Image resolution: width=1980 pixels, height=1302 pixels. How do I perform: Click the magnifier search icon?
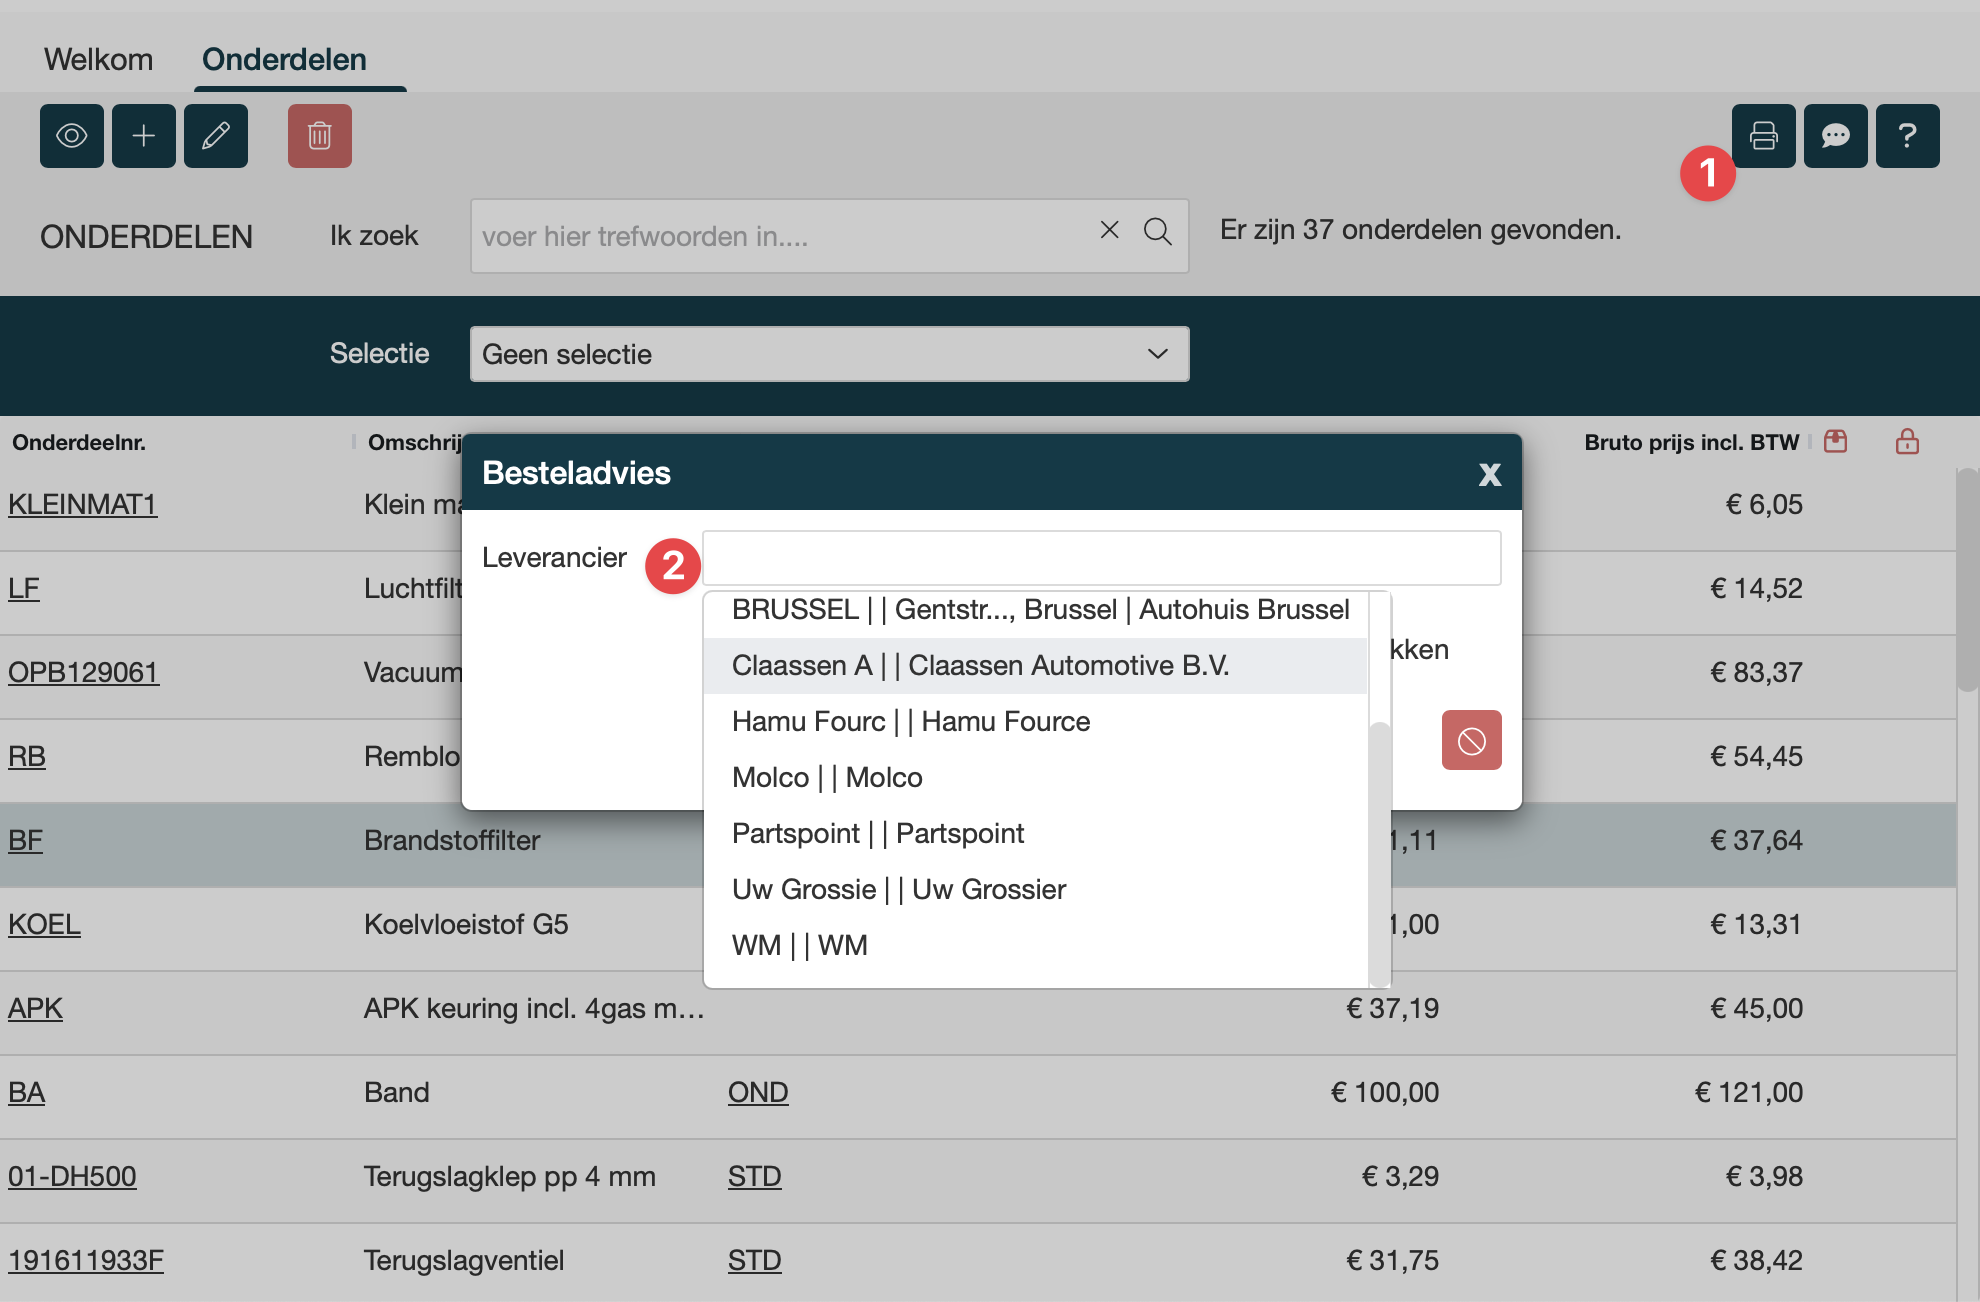pos(1158,232)
